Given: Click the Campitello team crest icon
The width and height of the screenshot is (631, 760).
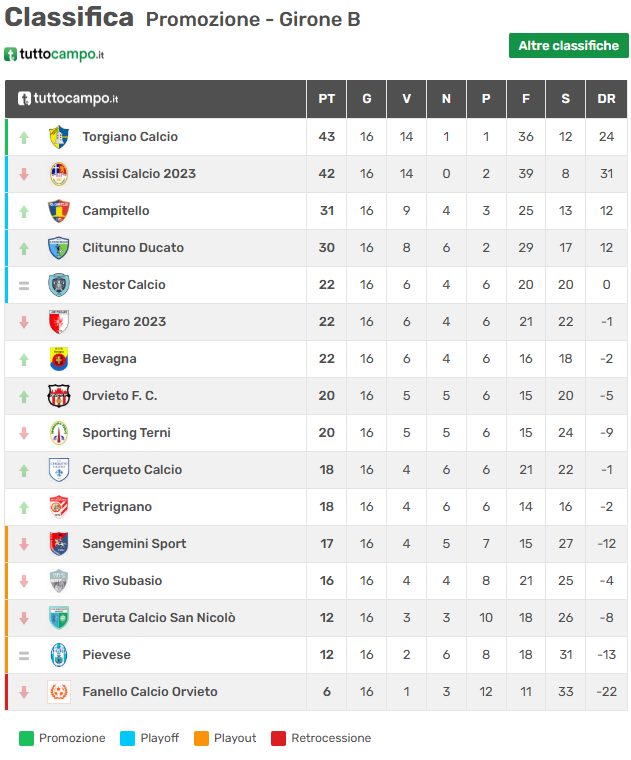Looking at the screenshot, I should click(x=59, y=211).
